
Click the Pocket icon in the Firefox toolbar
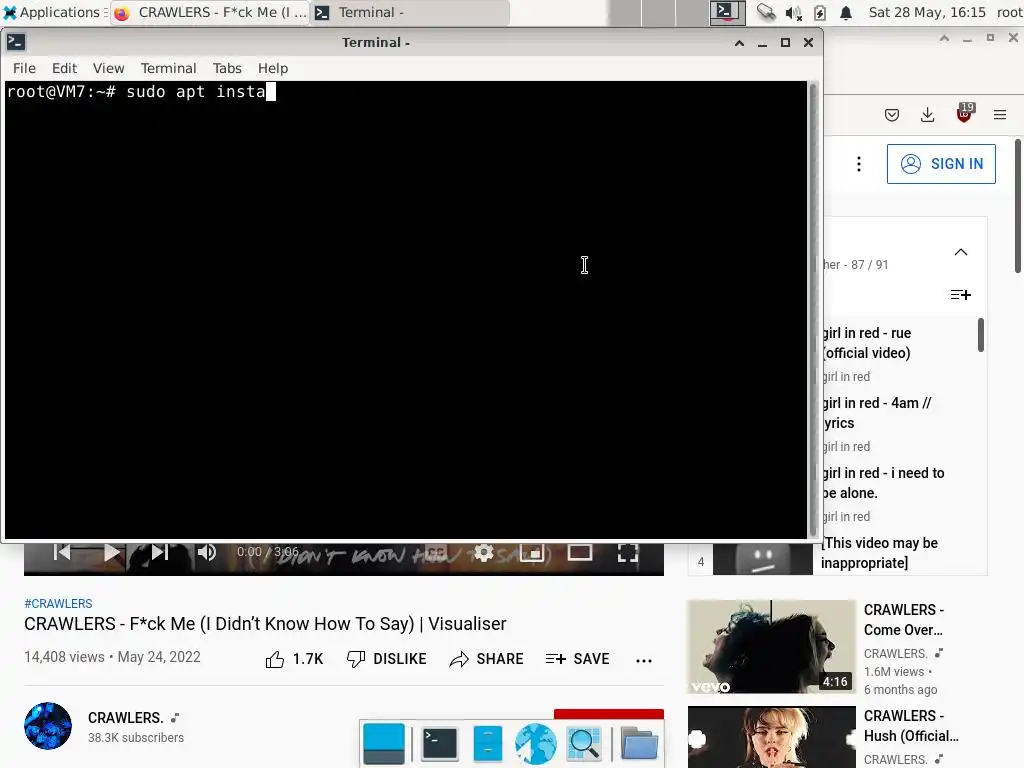[x=891, y=115]
